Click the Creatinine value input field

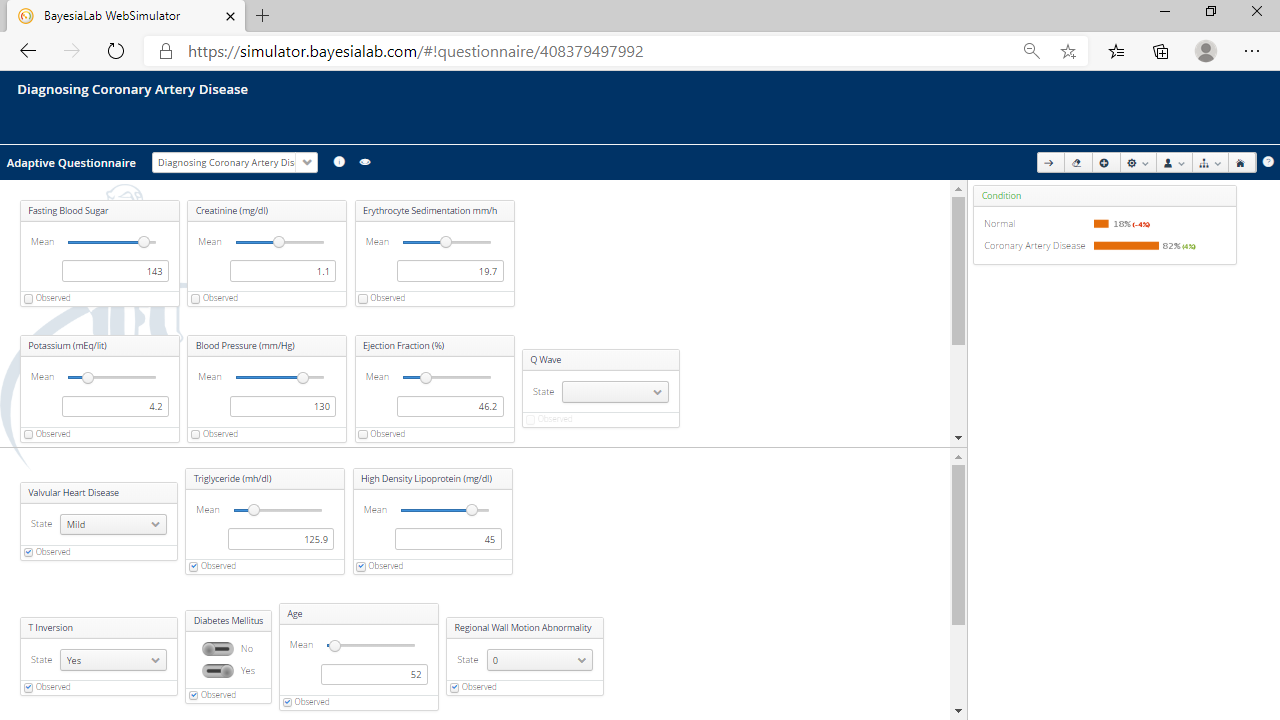[x=282, y=271]
